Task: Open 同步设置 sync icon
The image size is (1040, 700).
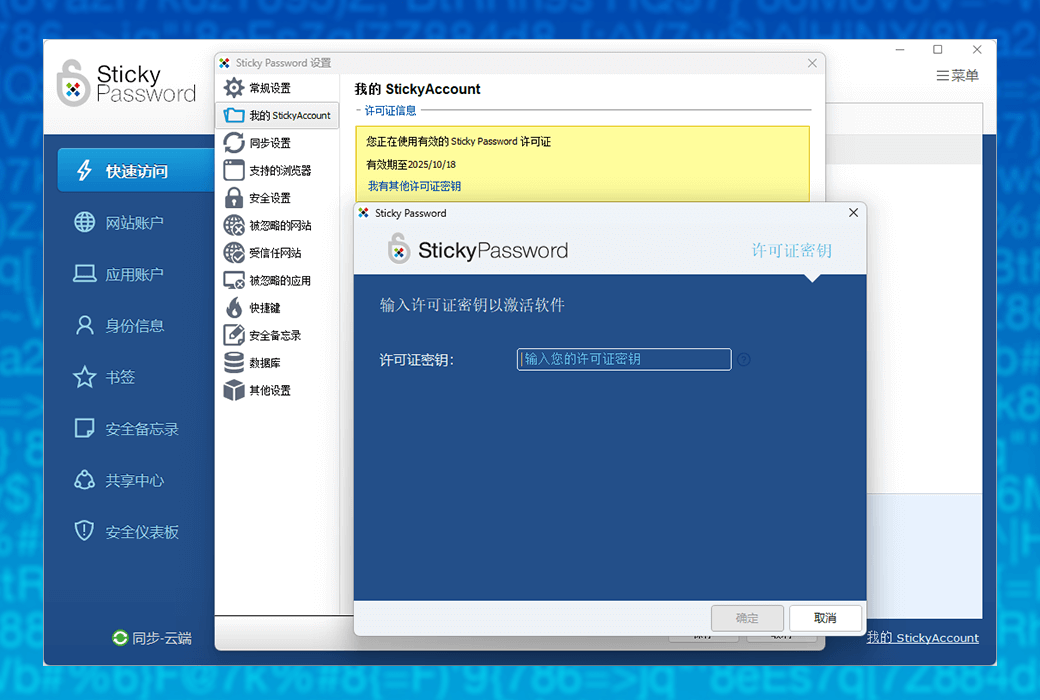Action: (233, 143)
